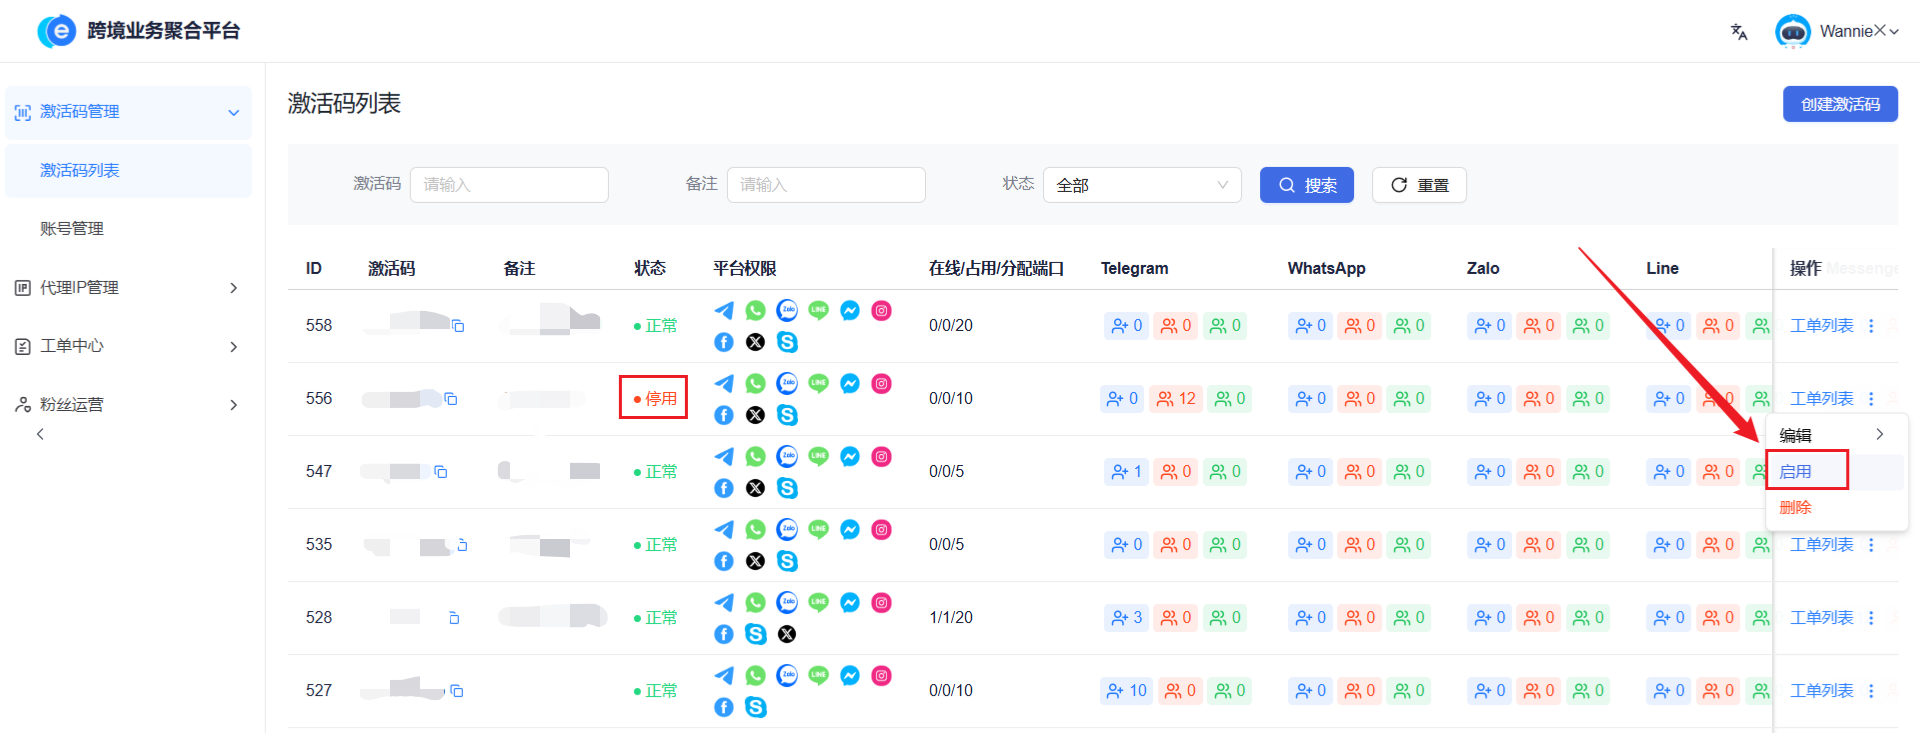
Task: Copy the activation code for ID 527
Action: pos(457,691)
